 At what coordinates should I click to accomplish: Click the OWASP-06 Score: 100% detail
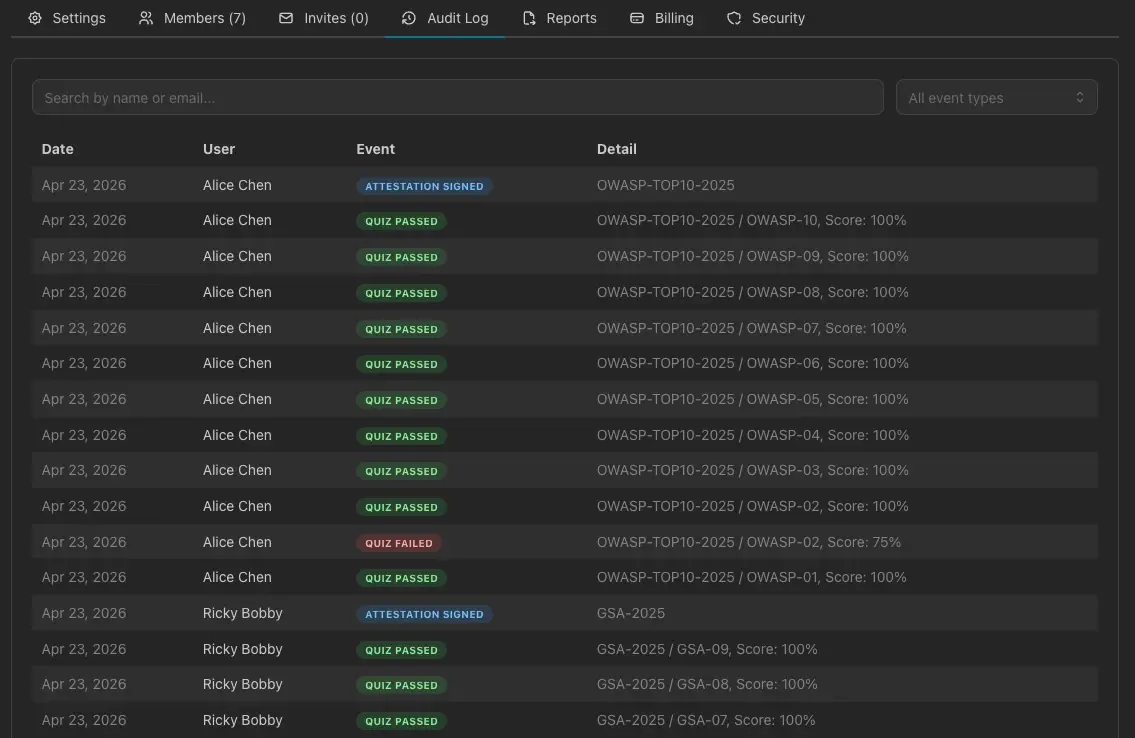[753, 364]
